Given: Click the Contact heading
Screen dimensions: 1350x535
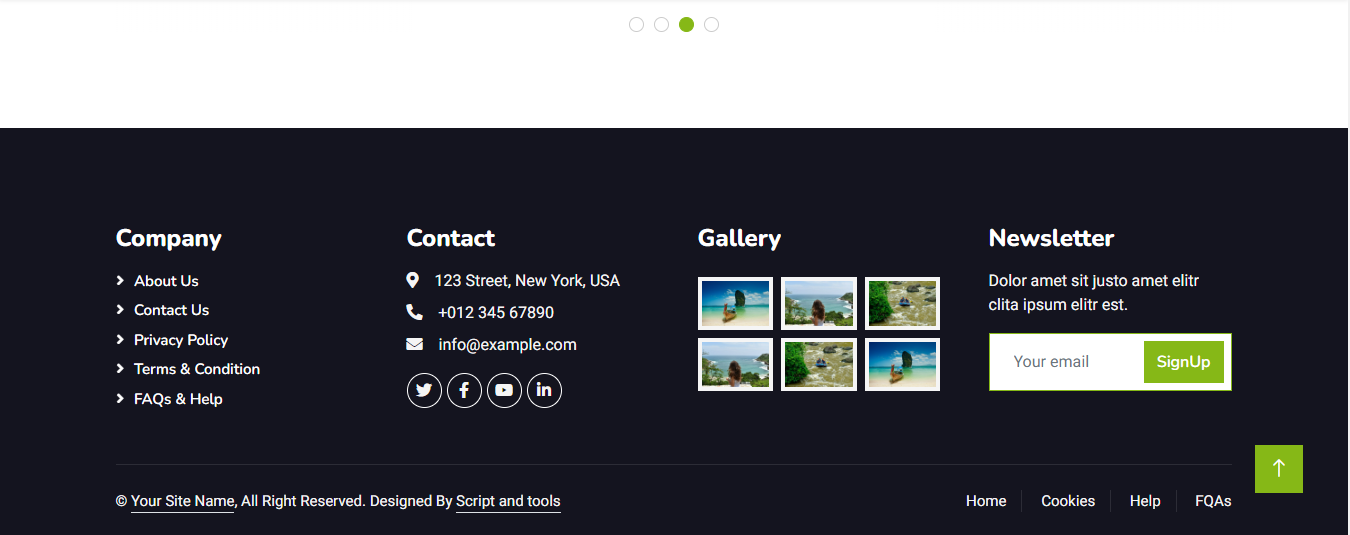Looking at the screenshot, I should 451,238.
